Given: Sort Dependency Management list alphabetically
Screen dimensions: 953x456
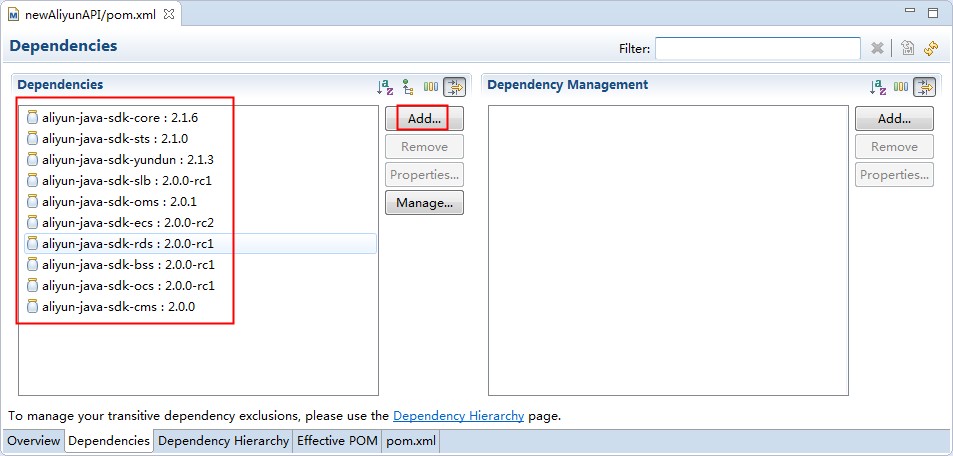Looking at the screenshot, I should pos(878,87).
